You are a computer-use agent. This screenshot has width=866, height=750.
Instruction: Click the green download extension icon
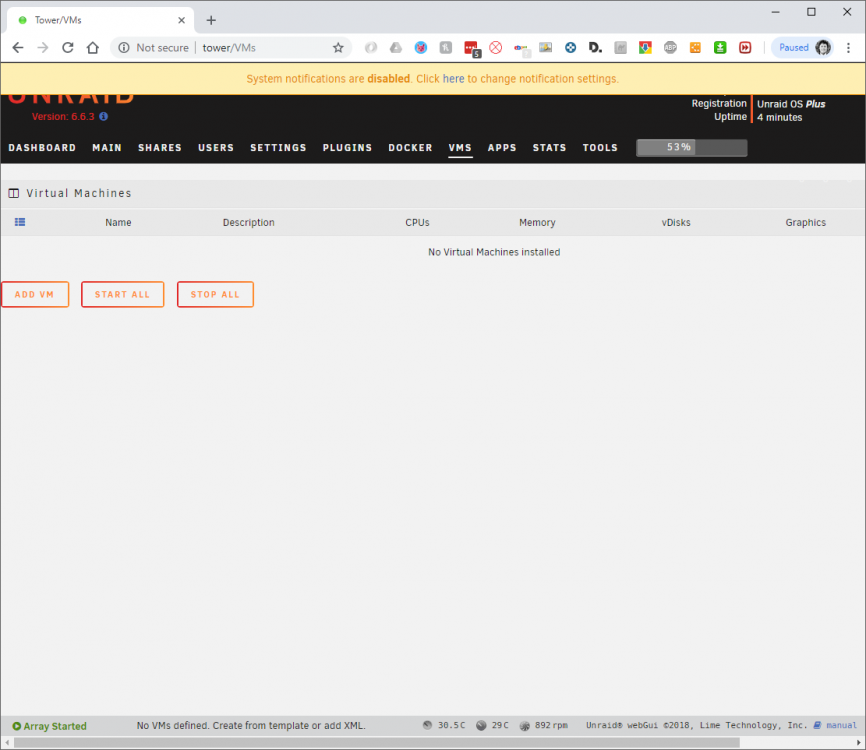tap(720, 47)
